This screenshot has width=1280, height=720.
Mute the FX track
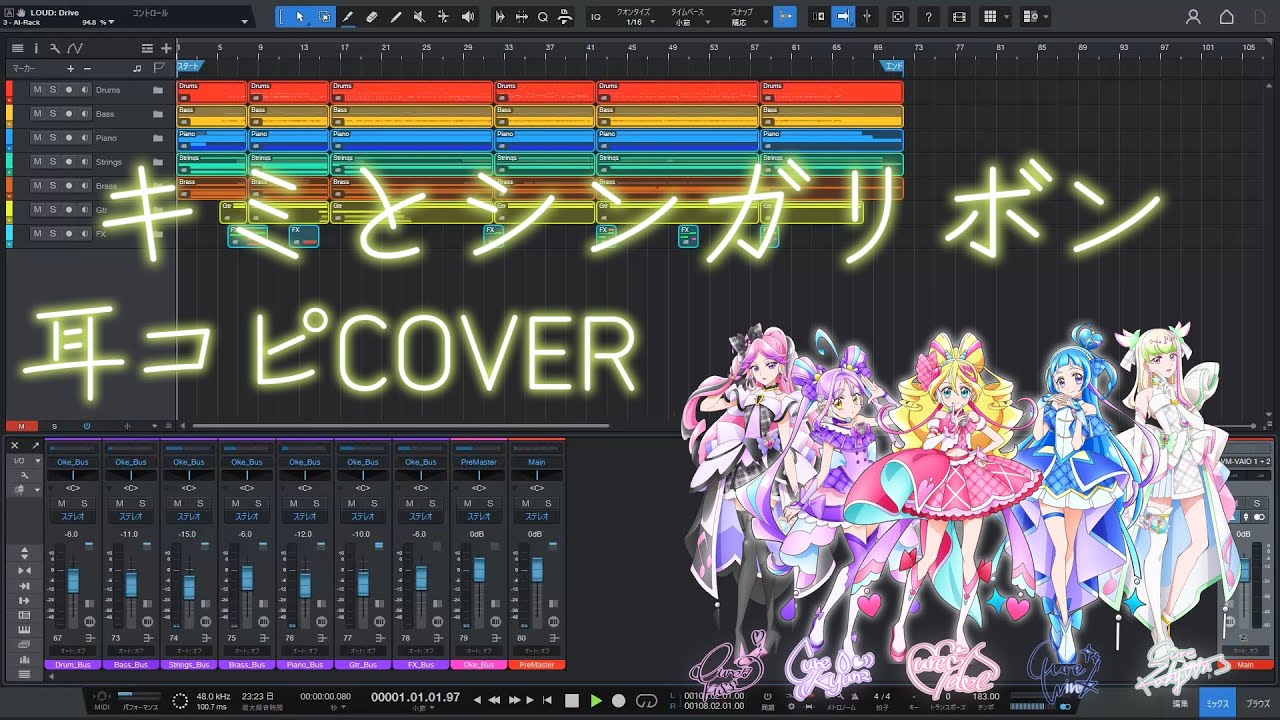click(x=37, y=234)
